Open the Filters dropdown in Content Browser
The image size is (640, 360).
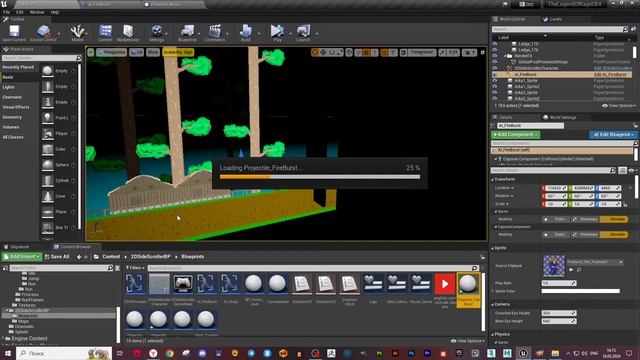(x=135, y=268)
